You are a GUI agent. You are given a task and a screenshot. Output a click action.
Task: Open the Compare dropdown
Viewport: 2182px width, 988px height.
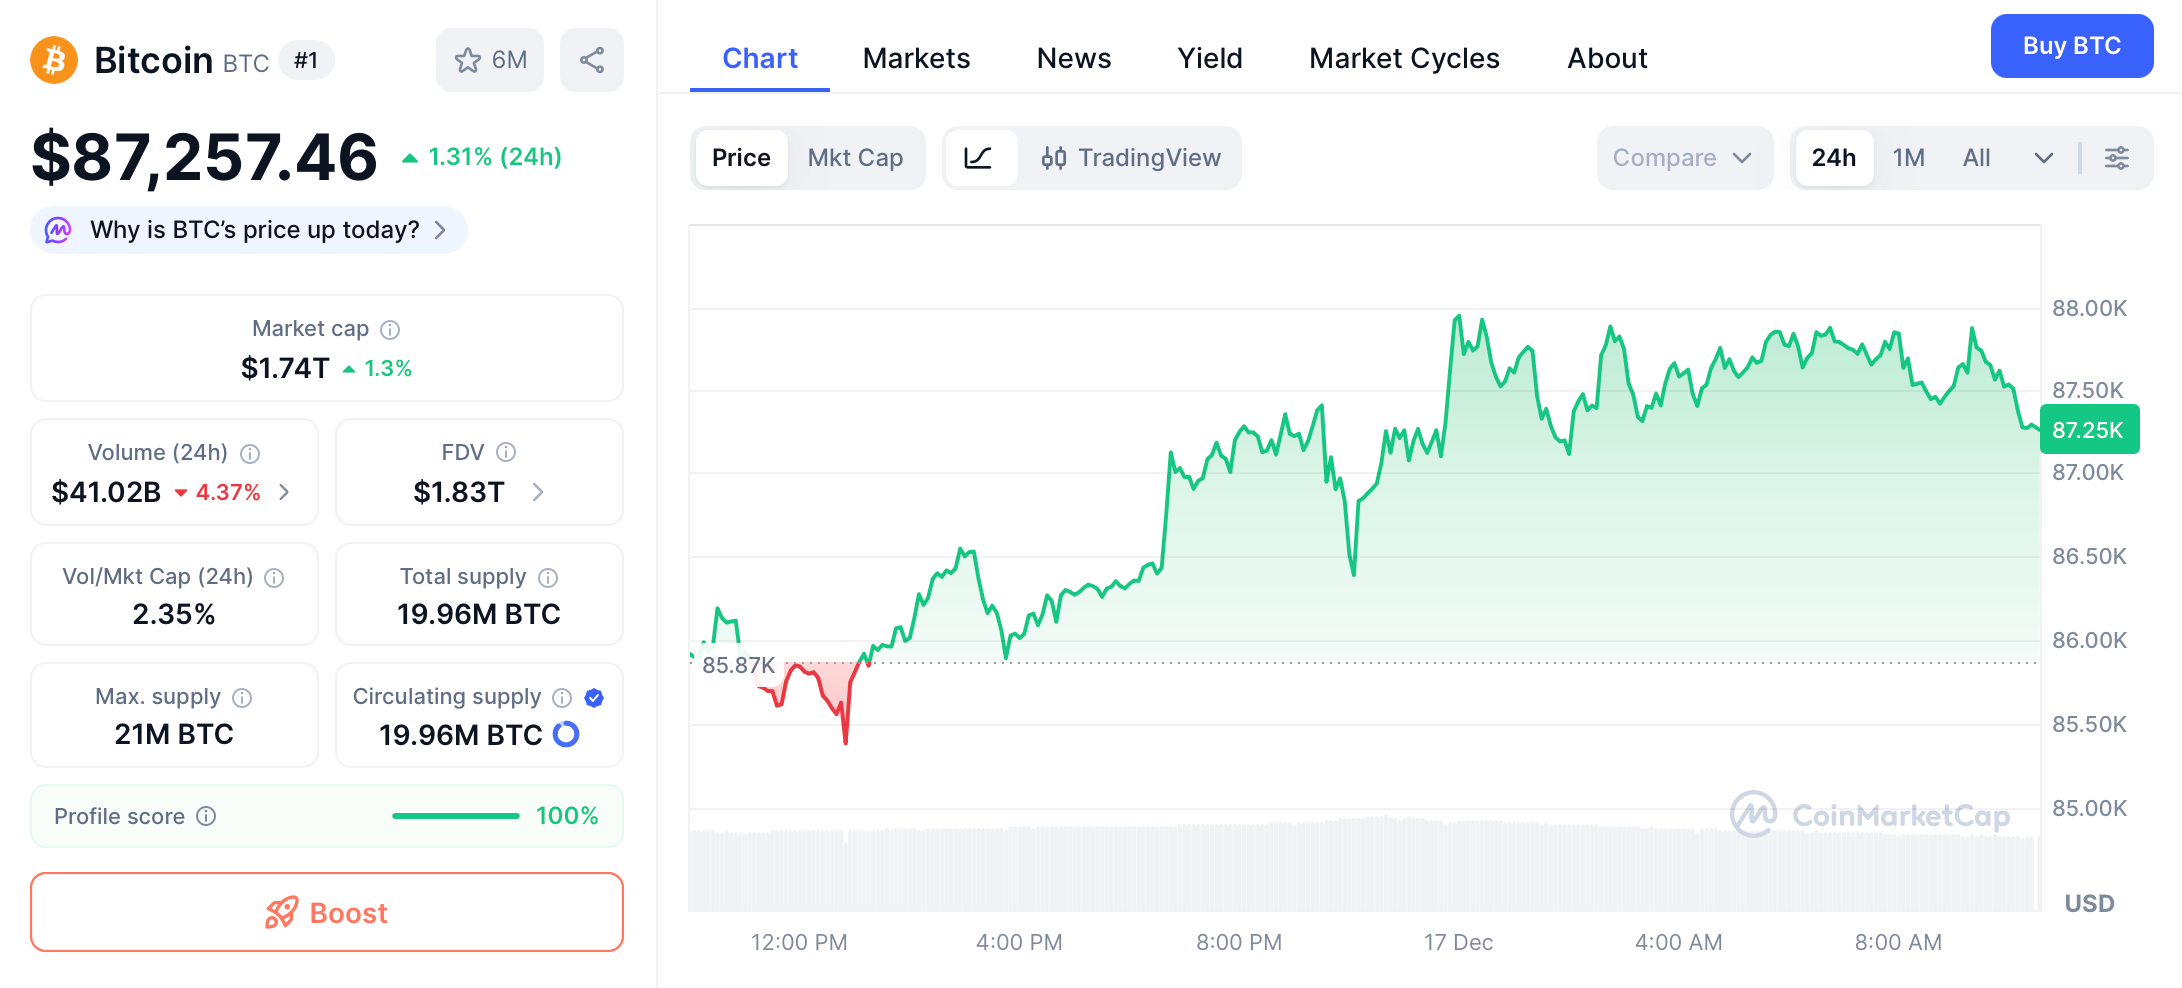pyautogui.click(x=1684, y=157)
